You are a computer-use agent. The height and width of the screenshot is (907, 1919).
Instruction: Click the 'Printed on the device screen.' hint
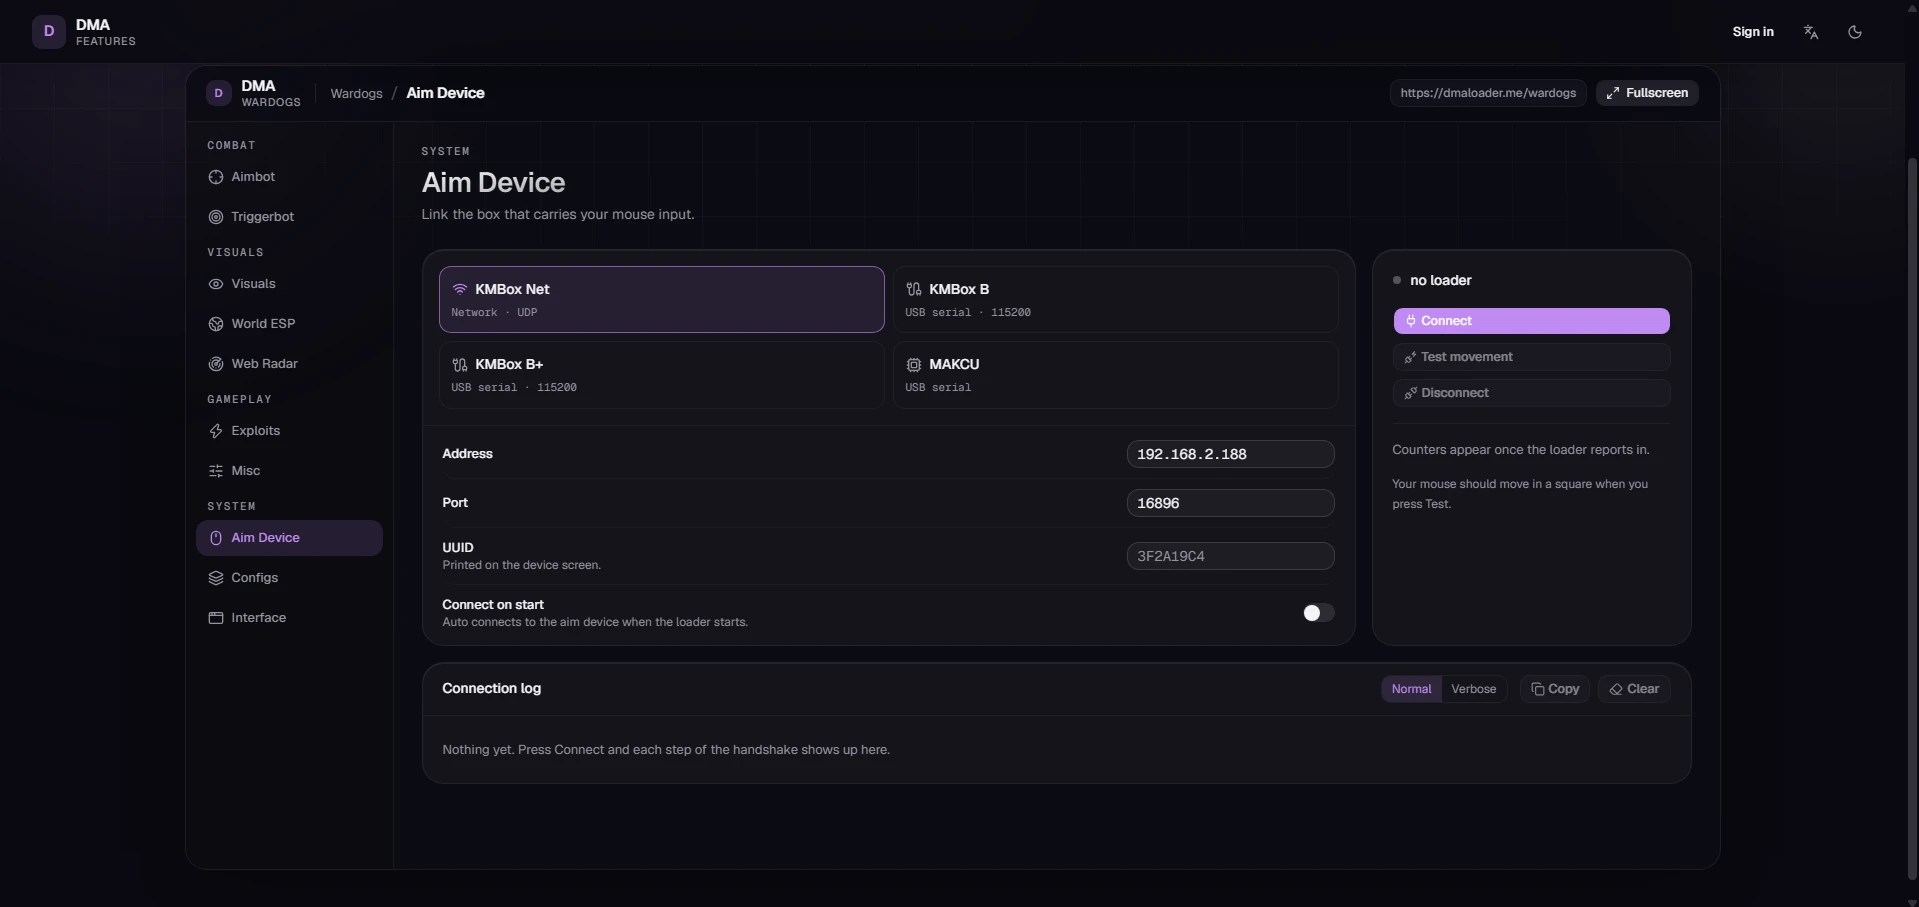521,566
